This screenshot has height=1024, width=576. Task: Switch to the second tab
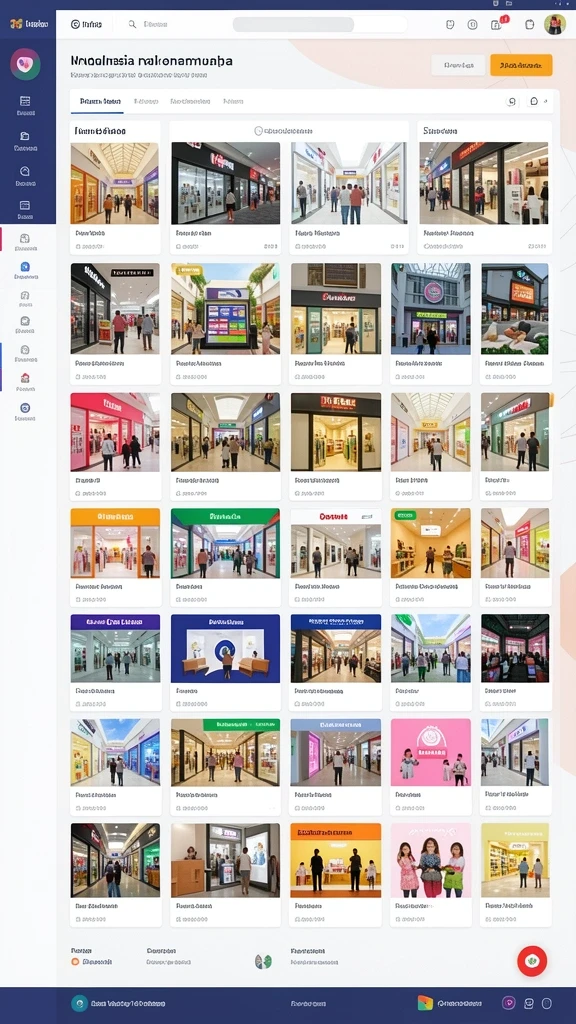(x=146, y=102)
